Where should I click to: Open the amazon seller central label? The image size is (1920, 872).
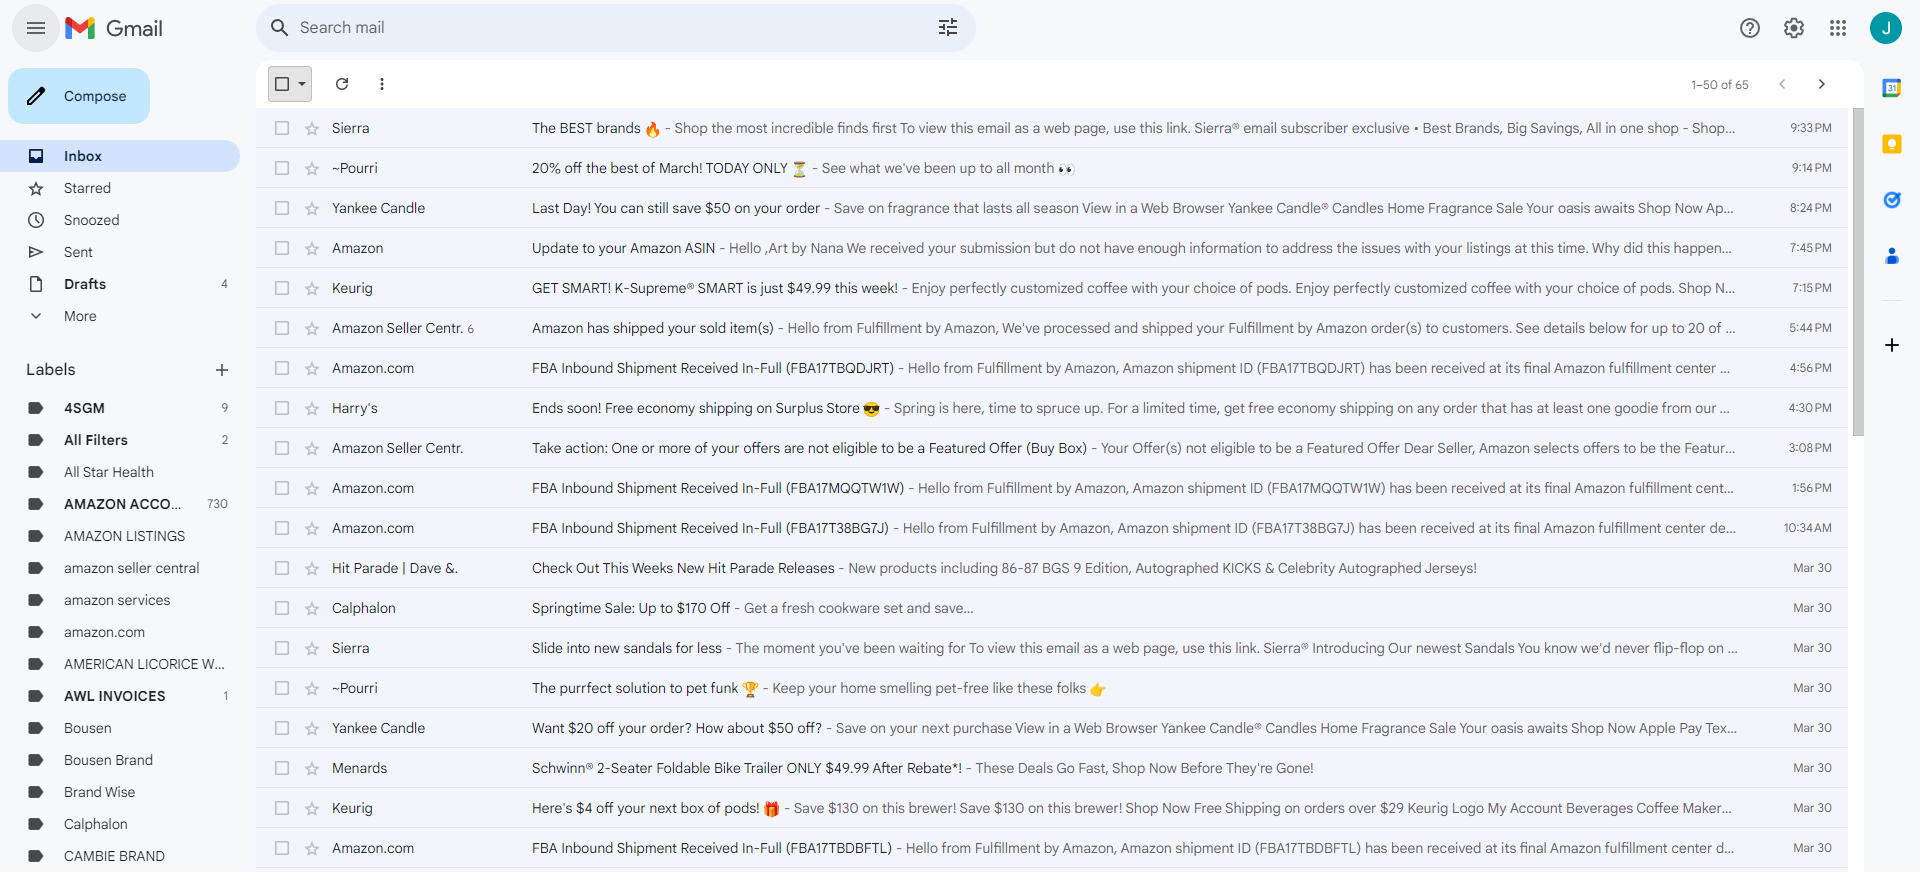120,568
